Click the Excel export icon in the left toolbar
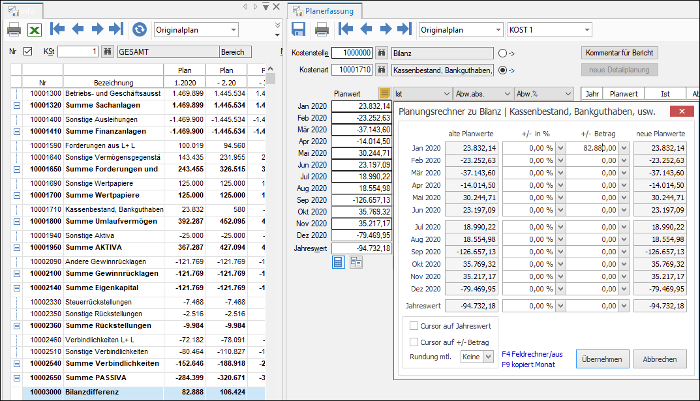Screen dimensions: 700x401 [x=34, y=30]
